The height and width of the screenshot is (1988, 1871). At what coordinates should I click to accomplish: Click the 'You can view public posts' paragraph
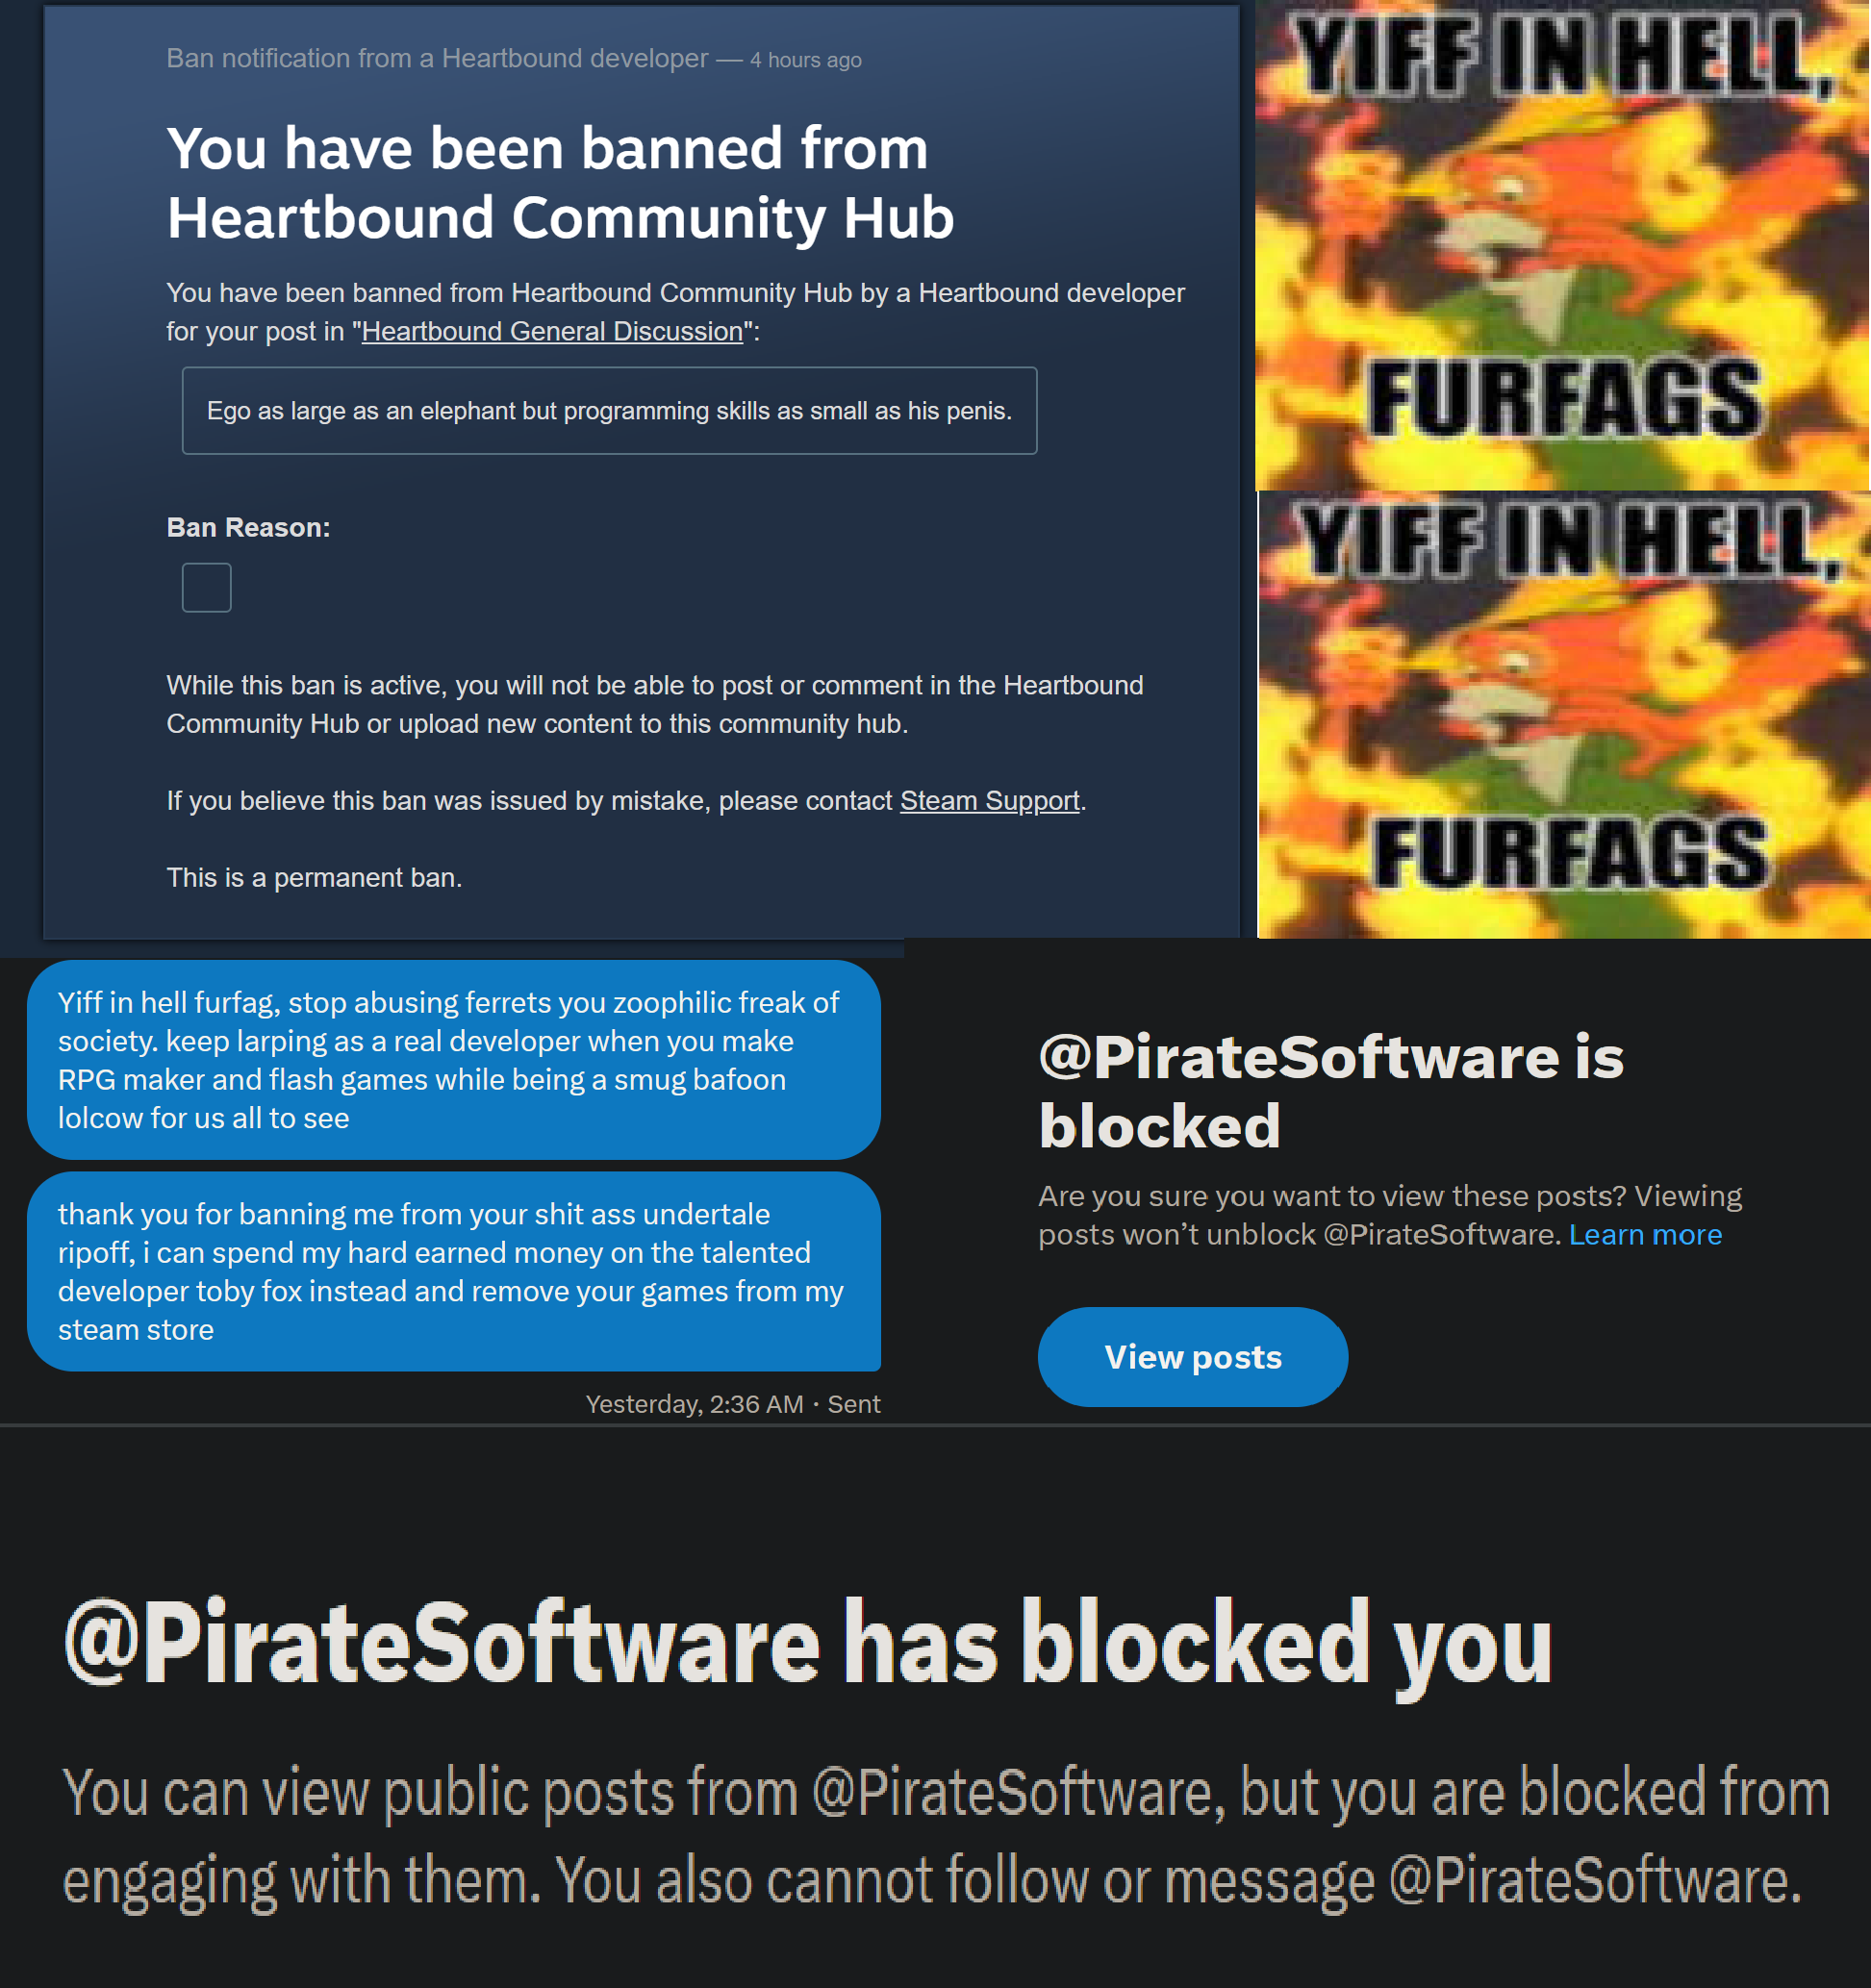pos(946,1836)
